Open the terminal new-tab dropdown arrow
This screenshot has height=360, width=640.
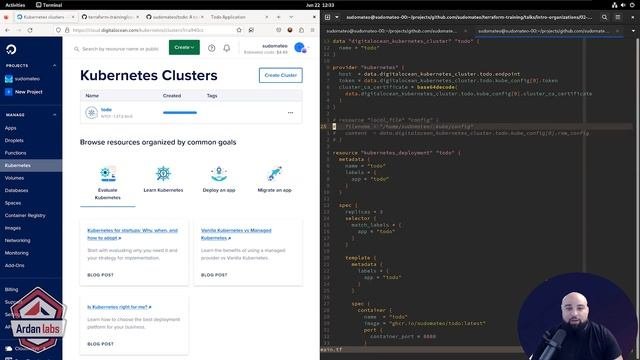[337, 17]
